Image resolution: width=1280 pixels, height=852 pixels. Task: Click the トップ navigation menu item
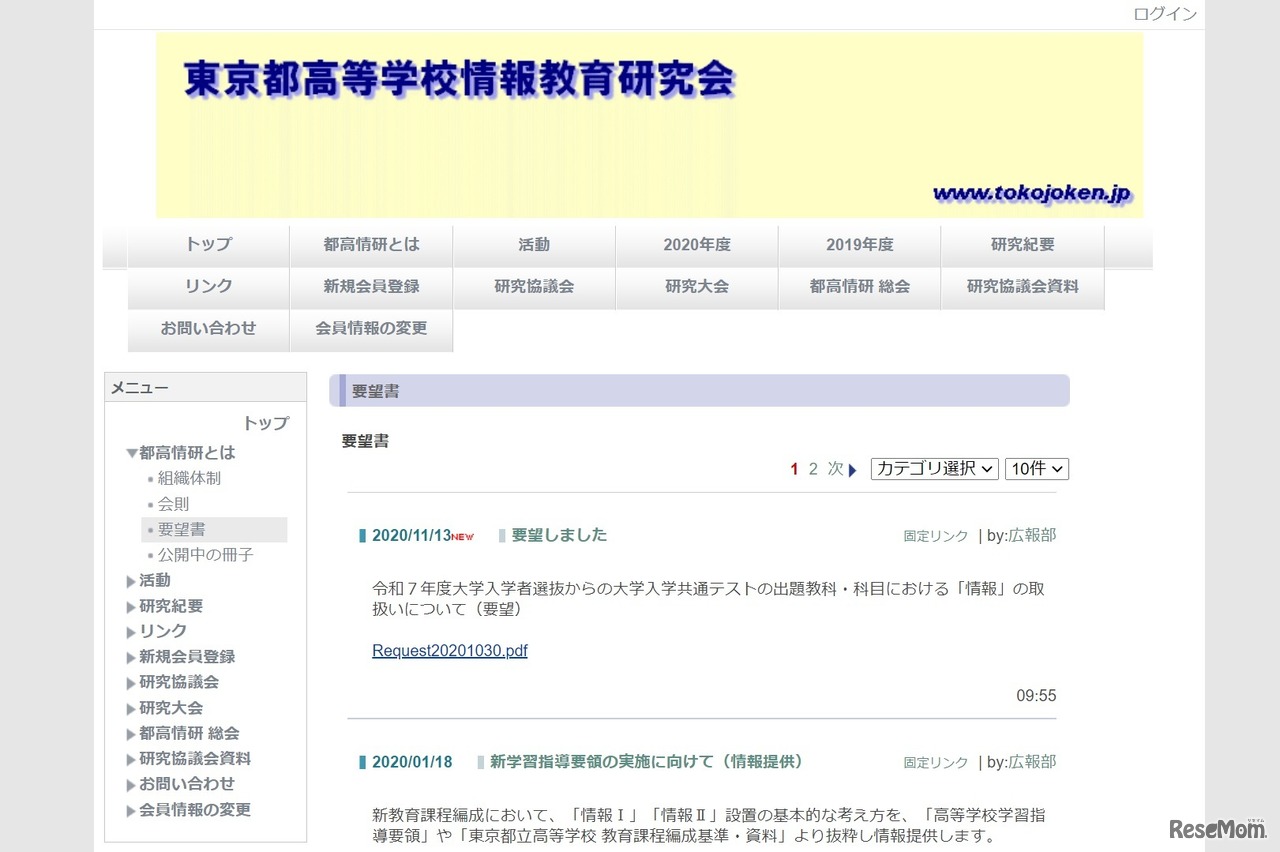207,244
